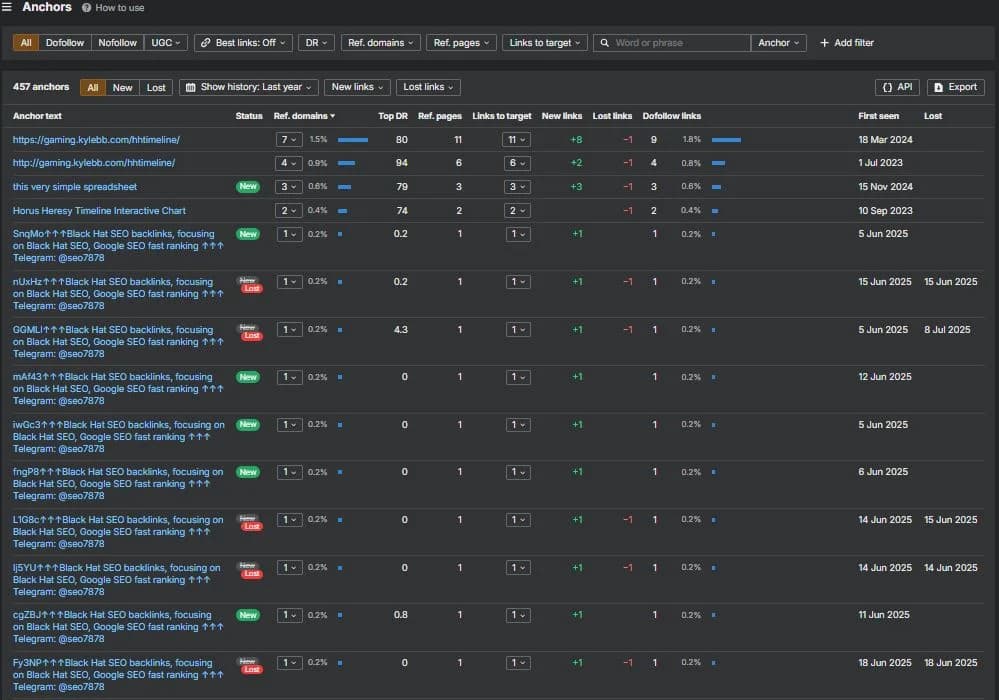The height and width of the screenshot is (700, 999).
Task: Open the UGC dropdown
Action: click(166, 43)
